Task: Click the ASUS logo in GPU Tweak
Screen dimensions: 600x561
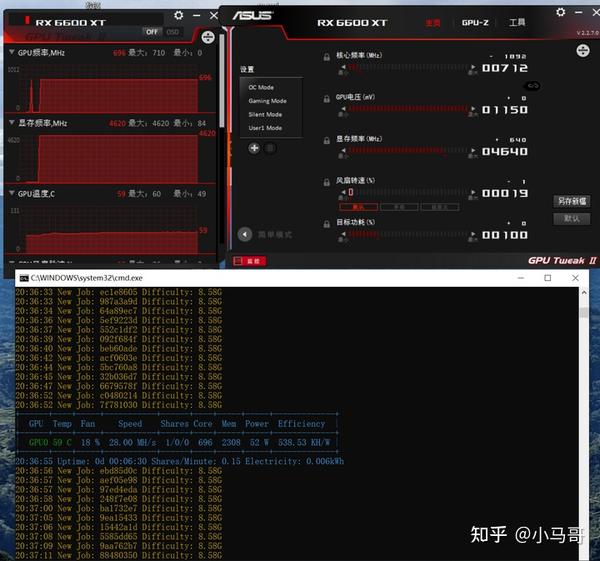Action: (x=253, y=15)
